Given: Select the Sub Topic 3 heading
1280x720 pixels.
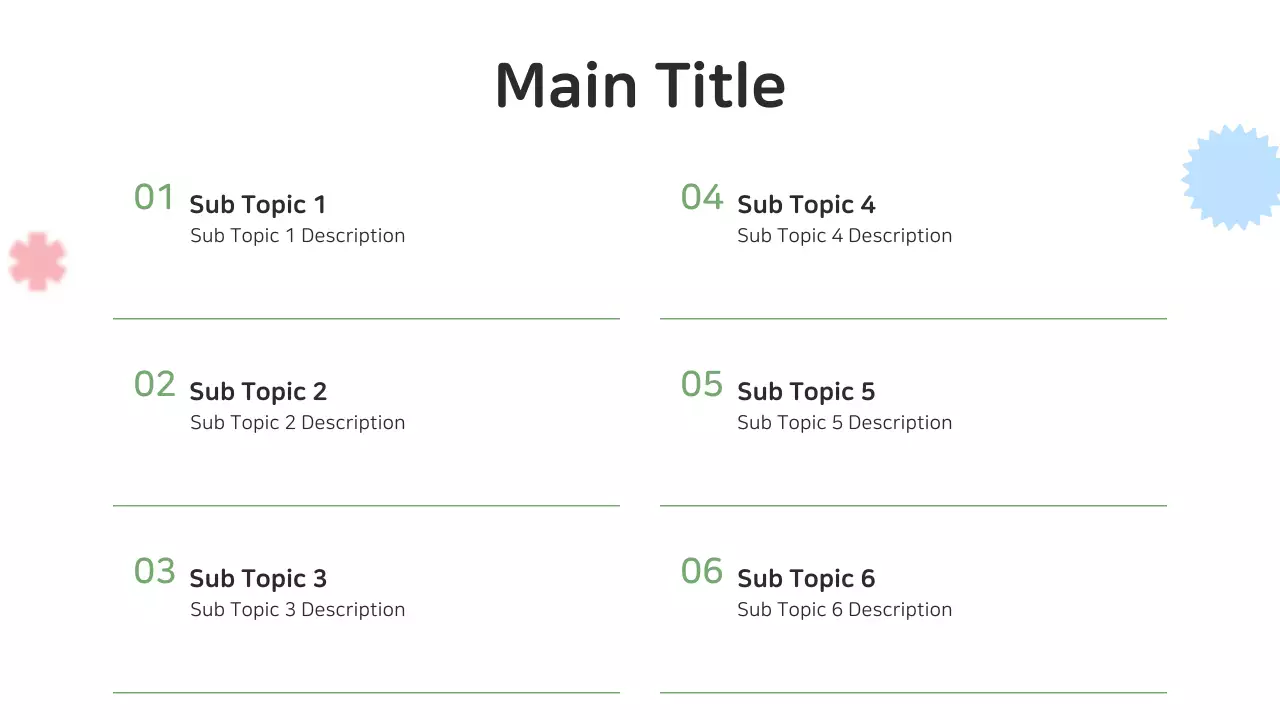Looking at the screenshot, I should tap(257, 579).
